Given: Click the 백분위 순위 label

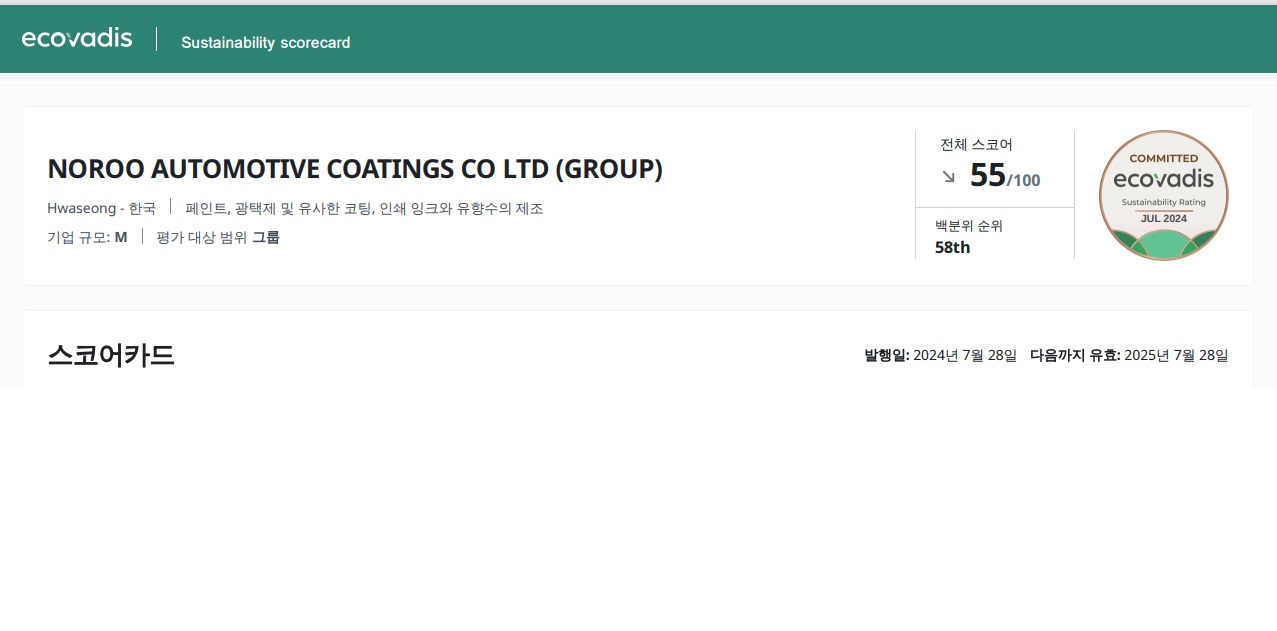Looking at the screenshot, I should tap(968, 226).
